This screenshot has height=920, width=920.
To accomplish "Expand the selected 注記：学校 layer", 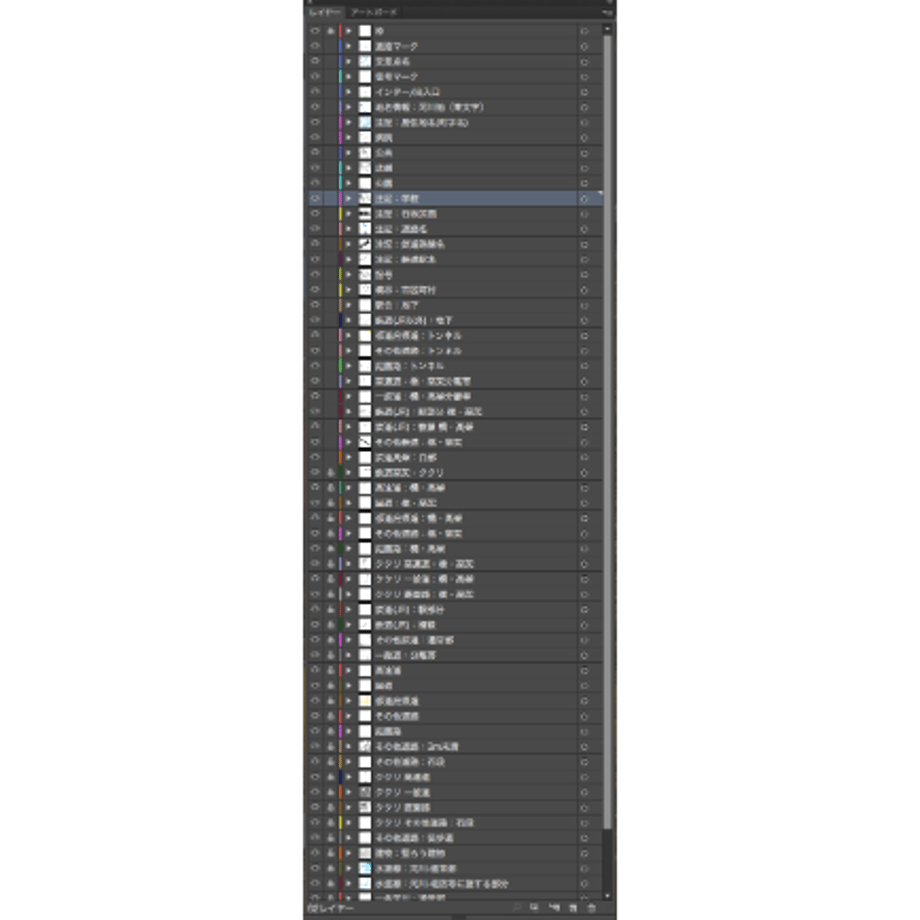I will click(x=349, y=198).
